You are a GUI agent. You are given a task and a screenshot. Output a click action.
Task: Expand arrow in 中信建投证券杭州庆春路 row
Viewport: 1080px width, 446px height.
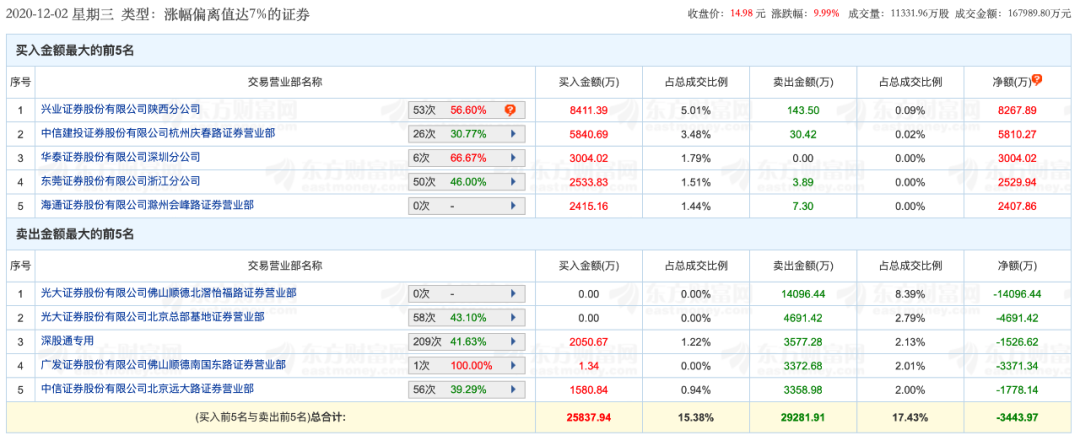coord(514,134)
